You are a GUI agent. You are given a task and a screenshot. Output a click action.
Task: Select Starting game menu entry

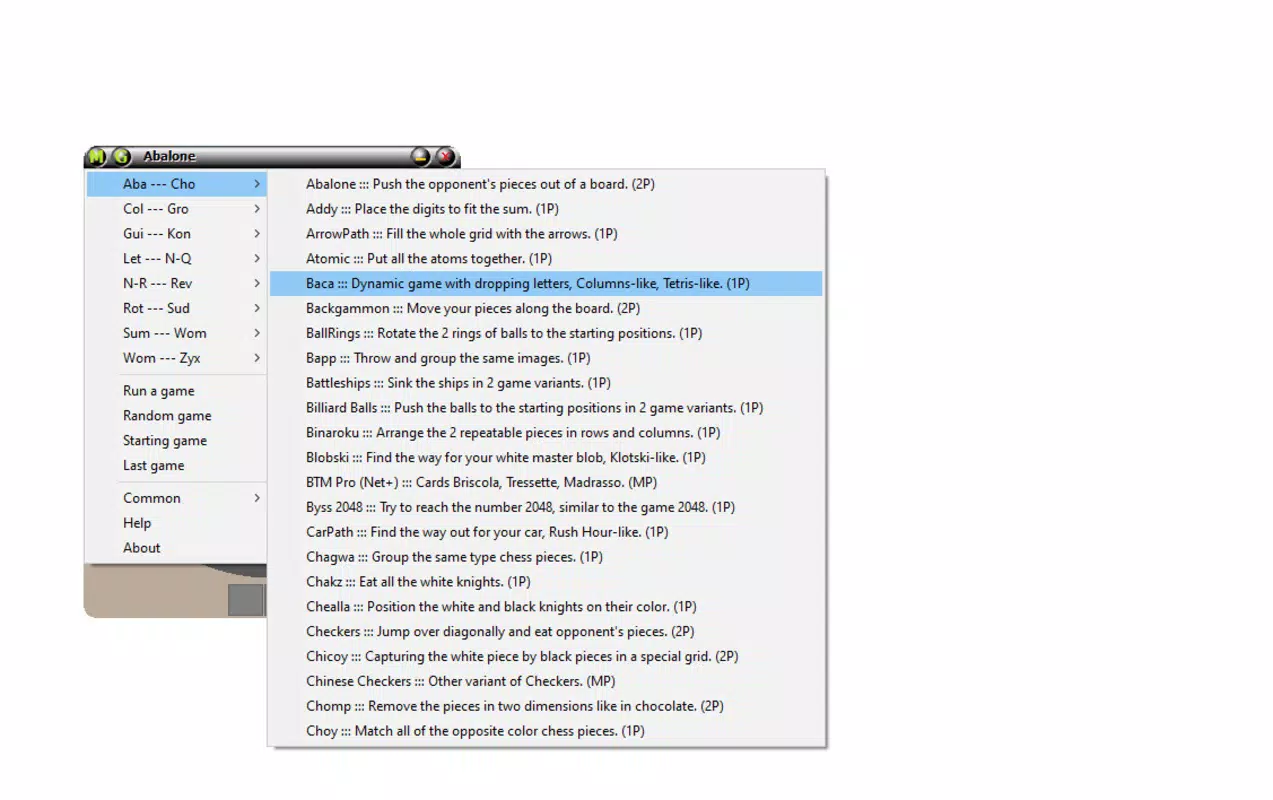point(177,441)
